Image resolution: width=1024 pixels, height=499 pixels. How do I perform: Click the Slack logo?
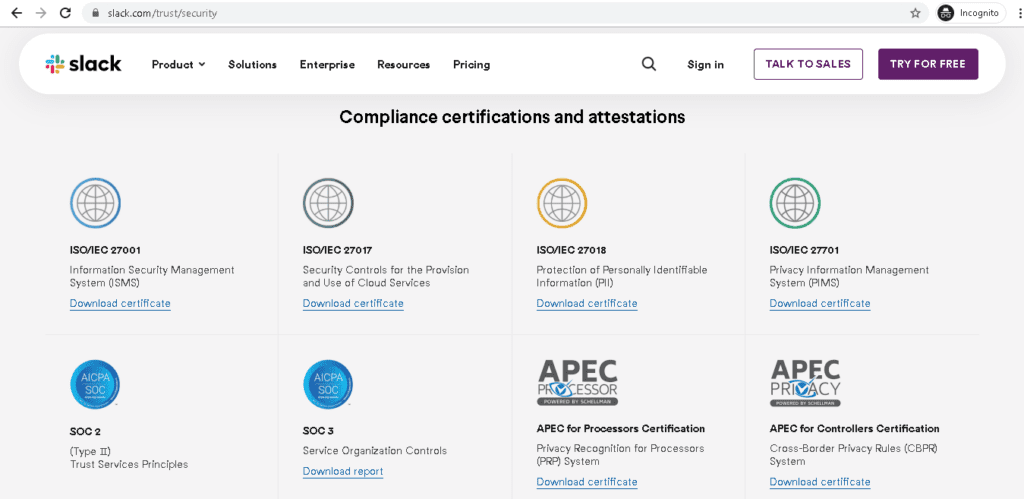(x=83, y=64)
